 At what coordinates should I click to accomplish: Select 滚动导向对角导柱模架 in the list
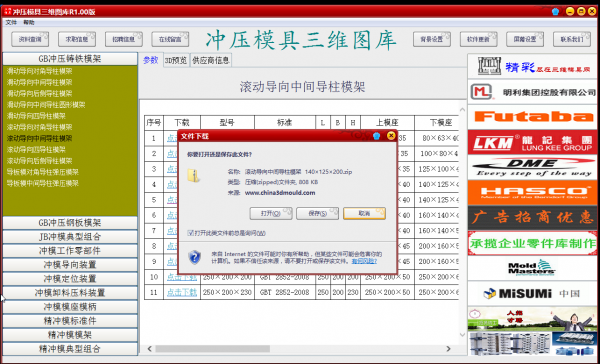(39, 127)
